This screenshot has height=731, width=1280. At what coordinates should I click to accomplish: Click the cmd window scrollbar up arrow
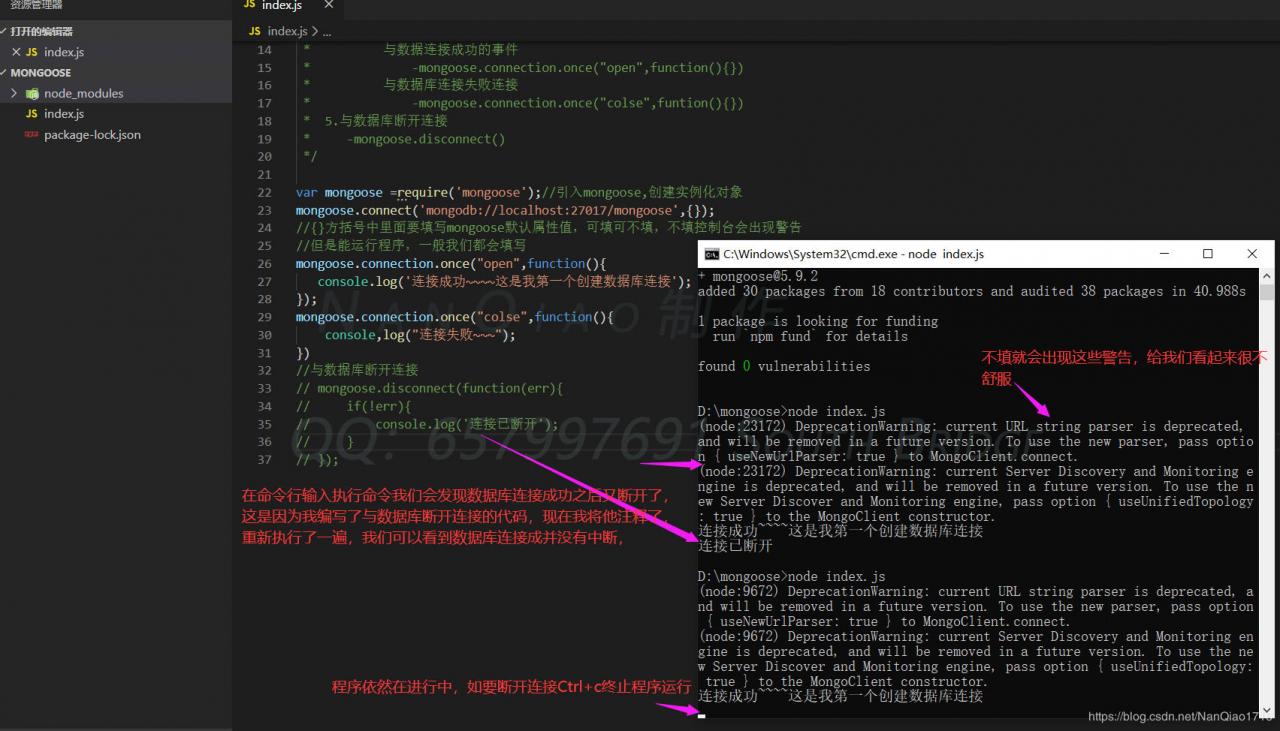tap(1266, 275)
